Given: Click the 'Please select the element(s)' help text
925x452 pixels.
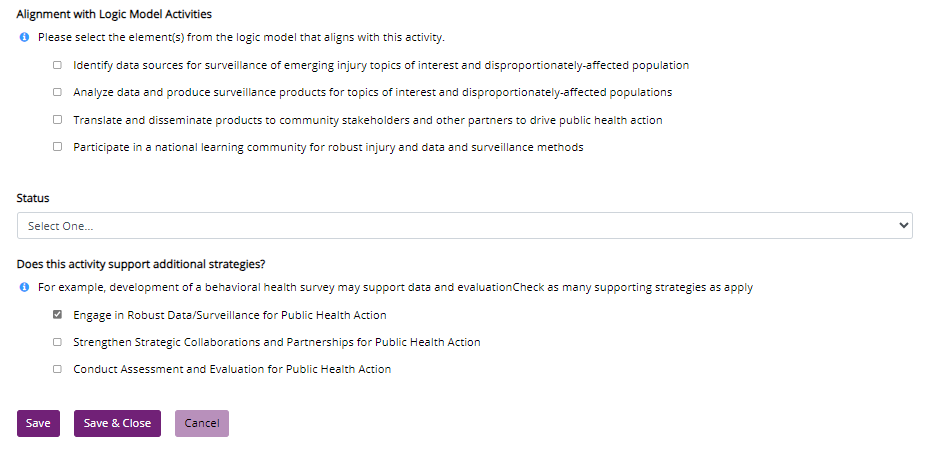Looking at the screenshot, I should tap(241, 38).
